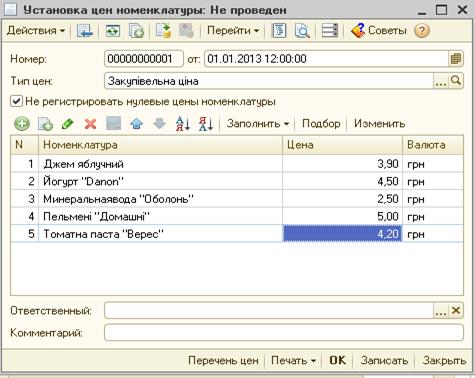
Task: Click the Подбор button
Action: click(321, 124)
